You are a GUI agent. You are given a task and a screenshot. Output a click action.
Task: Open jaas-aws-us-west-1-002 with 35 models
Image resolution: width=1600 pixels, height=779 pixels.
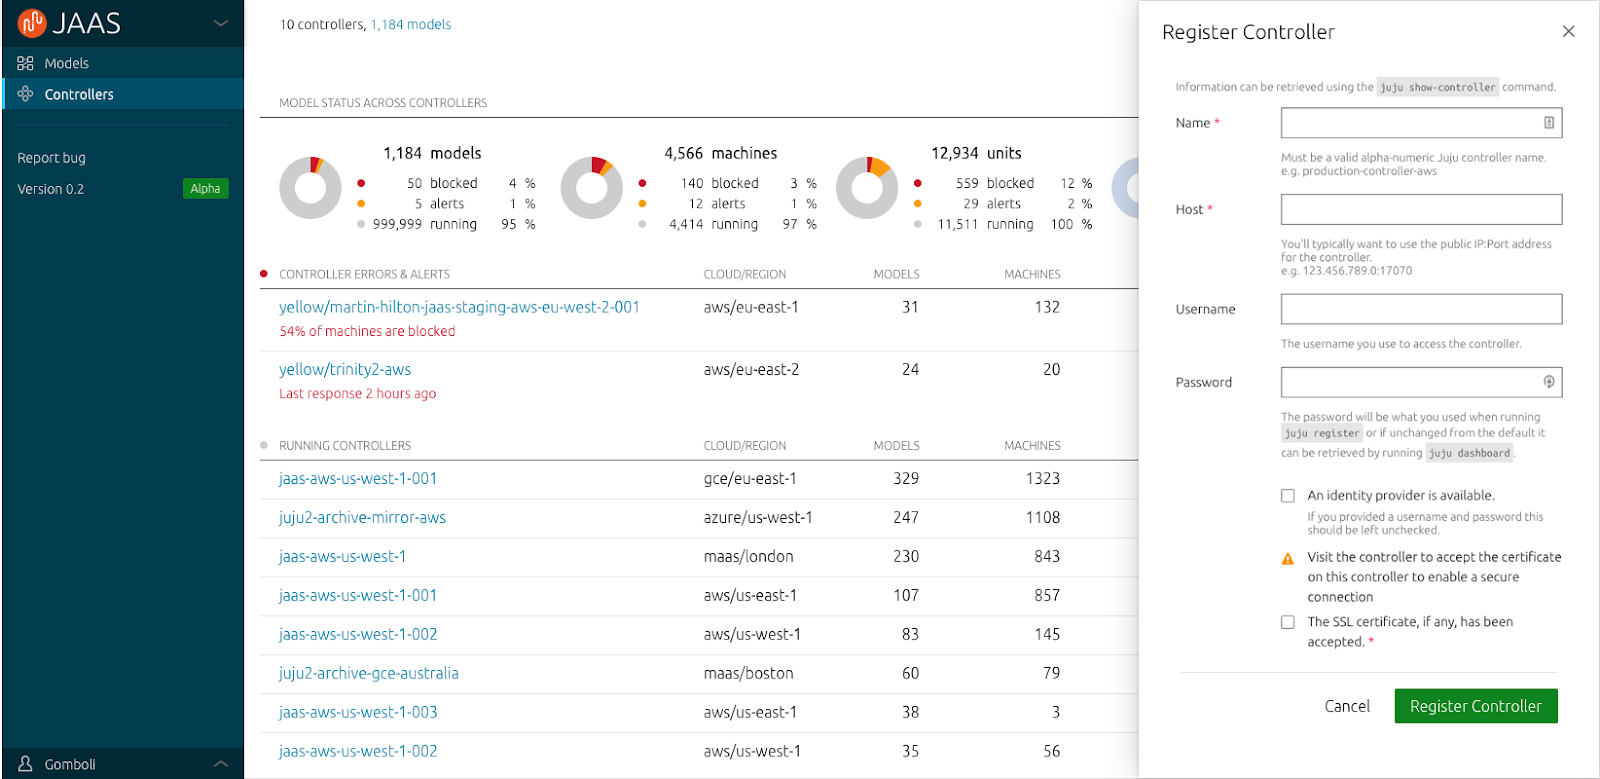coord(358,751)
